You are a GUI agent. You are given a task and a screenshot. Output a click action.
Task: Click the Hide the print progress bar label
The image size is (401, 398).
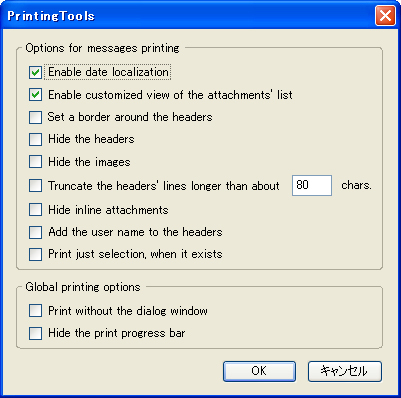117,333
